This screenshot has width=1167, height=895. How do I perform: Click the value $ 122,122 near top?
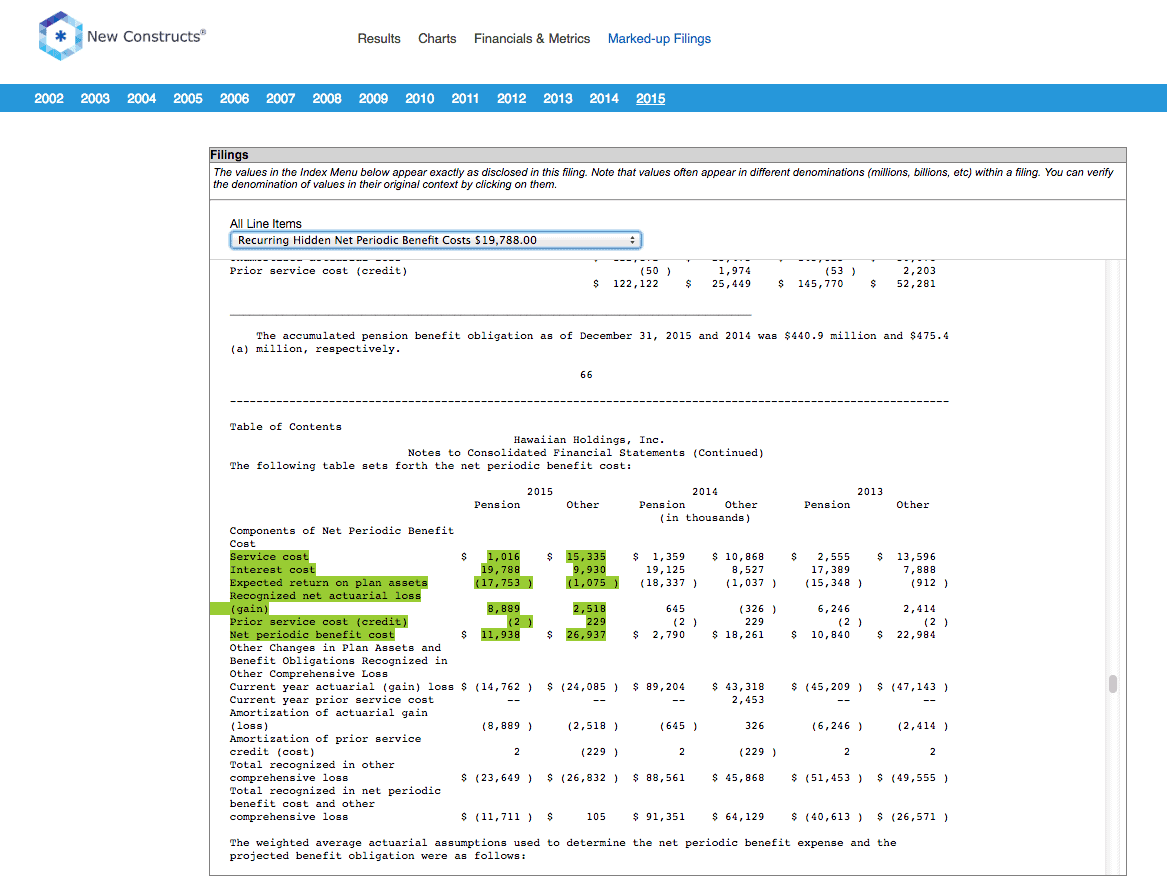click(x=626, y=283)
